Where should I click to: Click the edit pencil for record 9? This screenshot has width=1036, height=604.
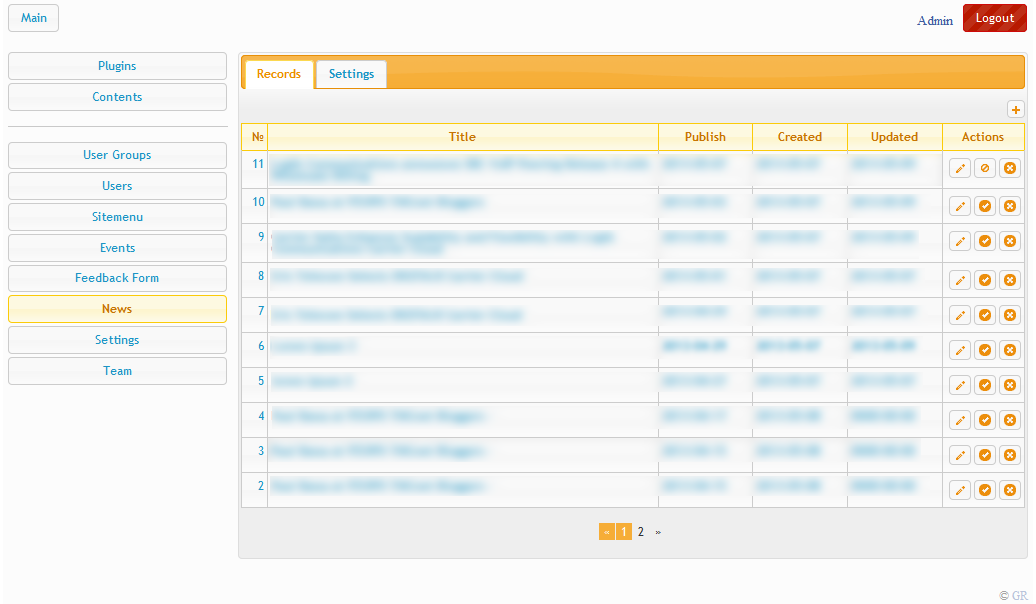point(960,241)
